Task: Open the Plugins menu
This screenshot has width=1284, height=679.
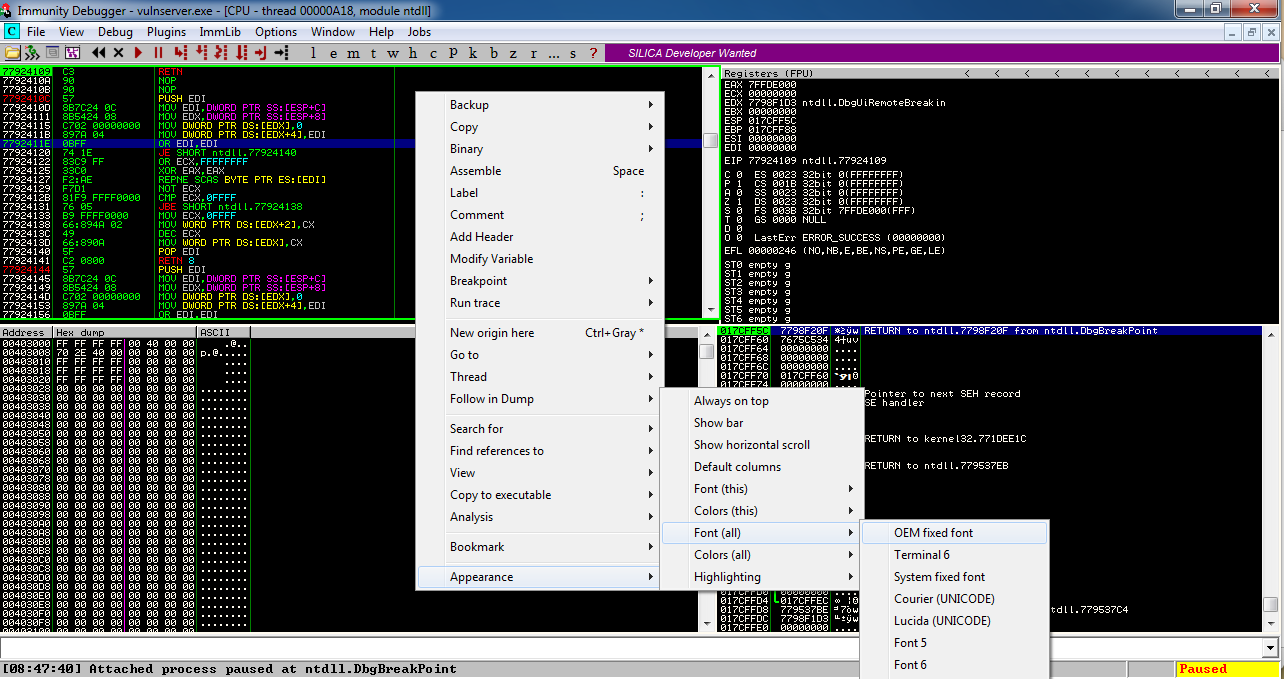Action: (x=166, y=32)
